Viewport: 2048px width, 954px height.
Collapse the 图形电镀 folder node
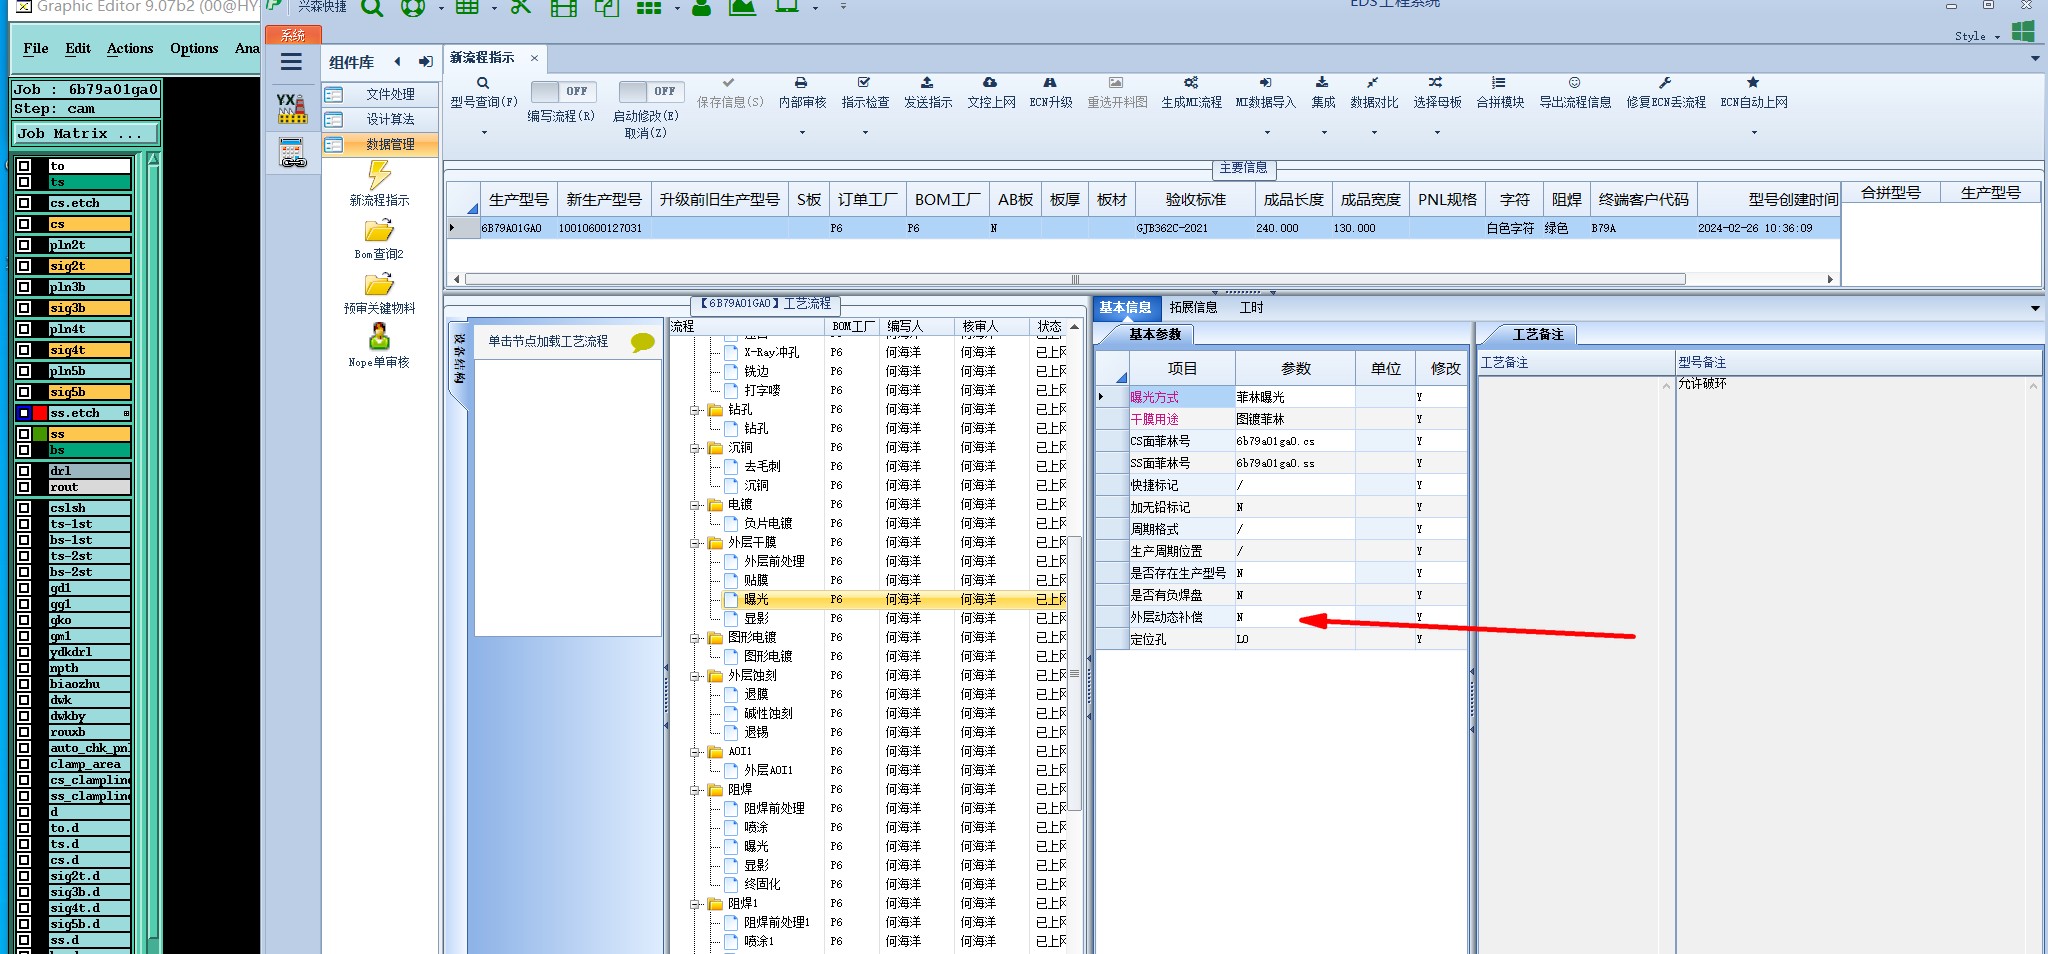pyautogui.click(x=694, y=638)
